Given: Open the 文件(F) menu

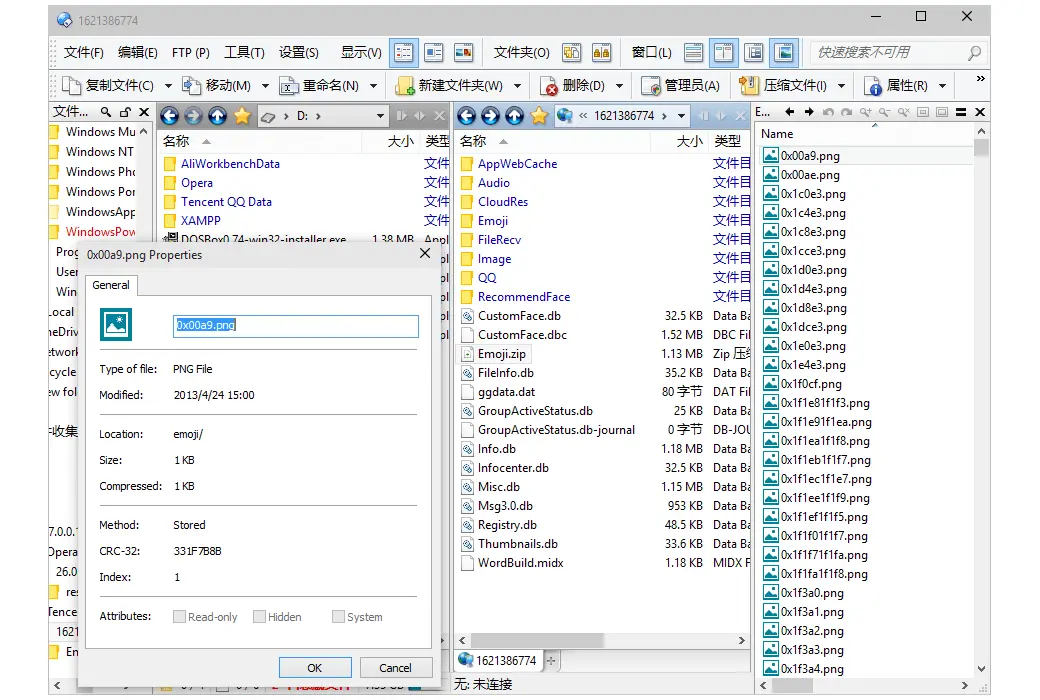Looking at the screenshot, I should [84, 52].
